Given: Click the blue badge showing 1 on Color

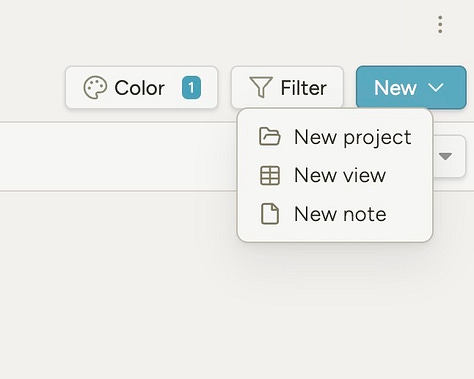Looking at the screenshot, I should 191,88.
